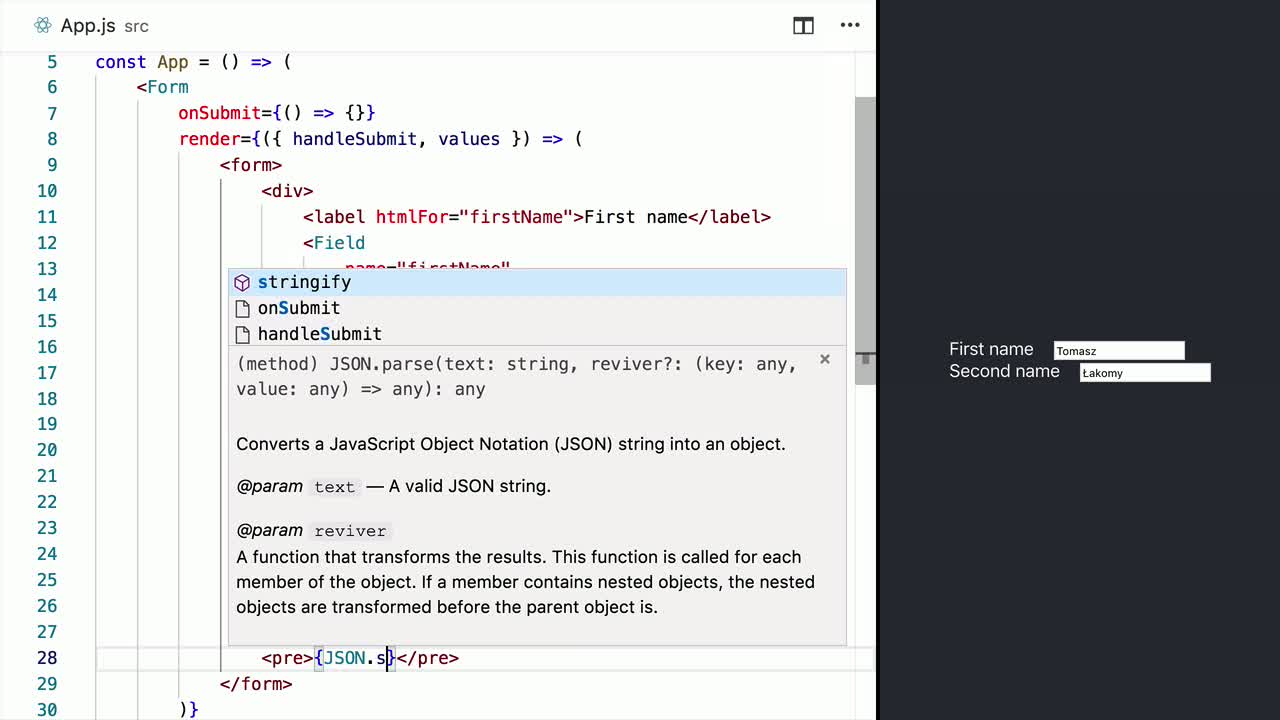Image resolution: width=1280 pixels, height=720 pixels.
Task: Click the split editor icon in the title bar
Action: (x=803, y=26)
